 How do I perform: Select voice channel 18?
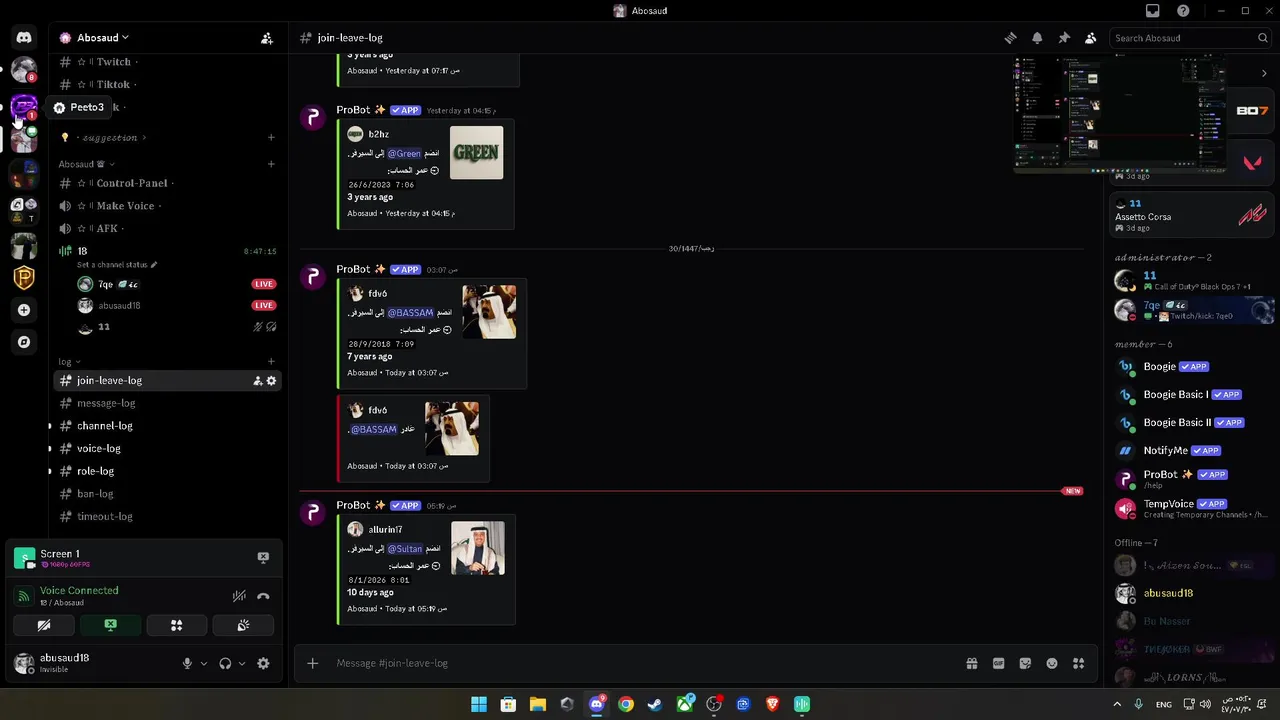(168, 251)
